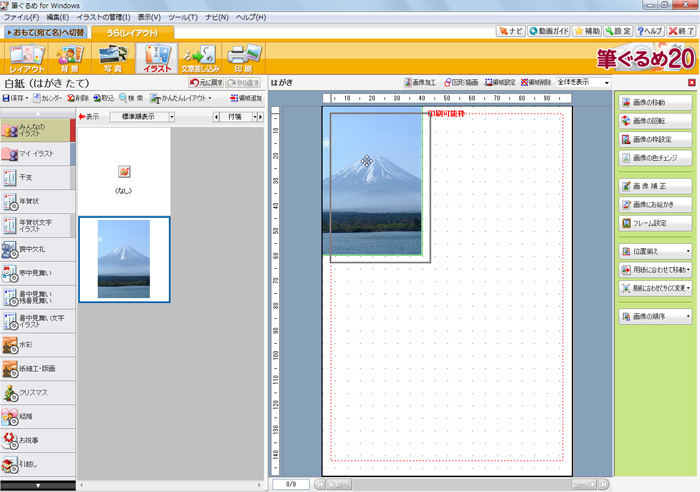700x492 pixels.
Task: Click the 元に戻す undo button
Action: 207,82
